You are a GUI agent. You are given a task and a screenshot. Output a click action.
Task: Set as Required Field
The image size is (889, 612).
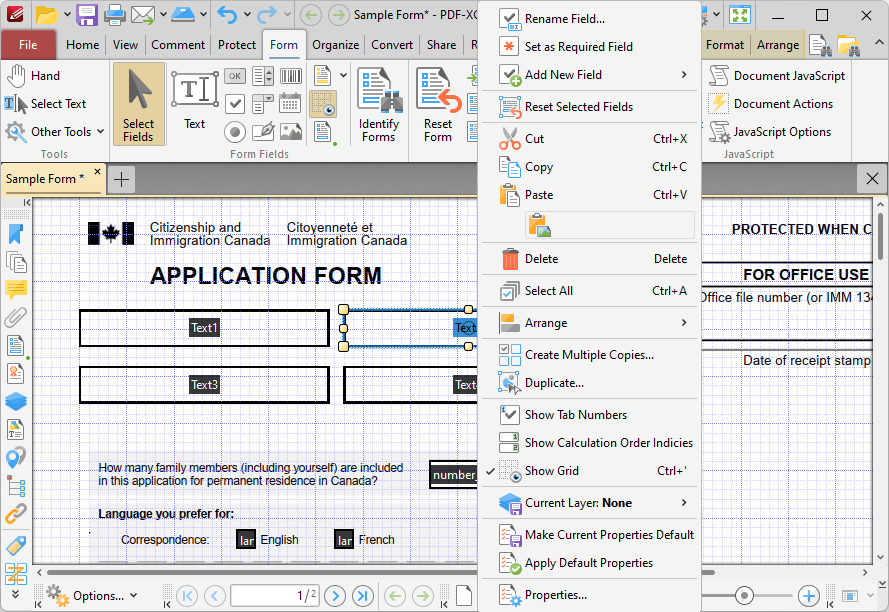(589, 47)
